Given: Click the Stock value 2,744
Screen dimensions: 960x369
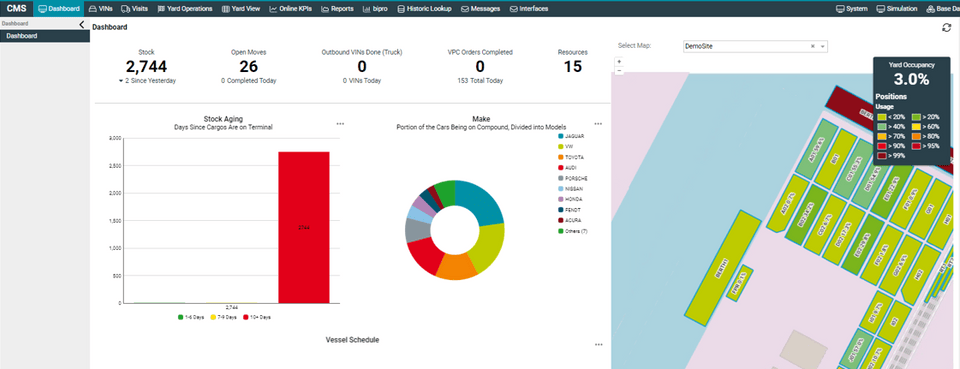Looking at the screenshot, I should click(x=146, y=67).
